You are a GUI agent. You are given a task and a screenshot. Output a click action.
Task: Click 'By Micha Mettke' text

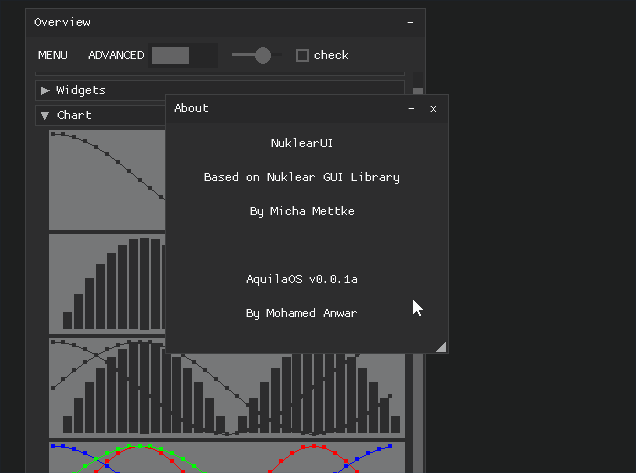tap(302, 211)
